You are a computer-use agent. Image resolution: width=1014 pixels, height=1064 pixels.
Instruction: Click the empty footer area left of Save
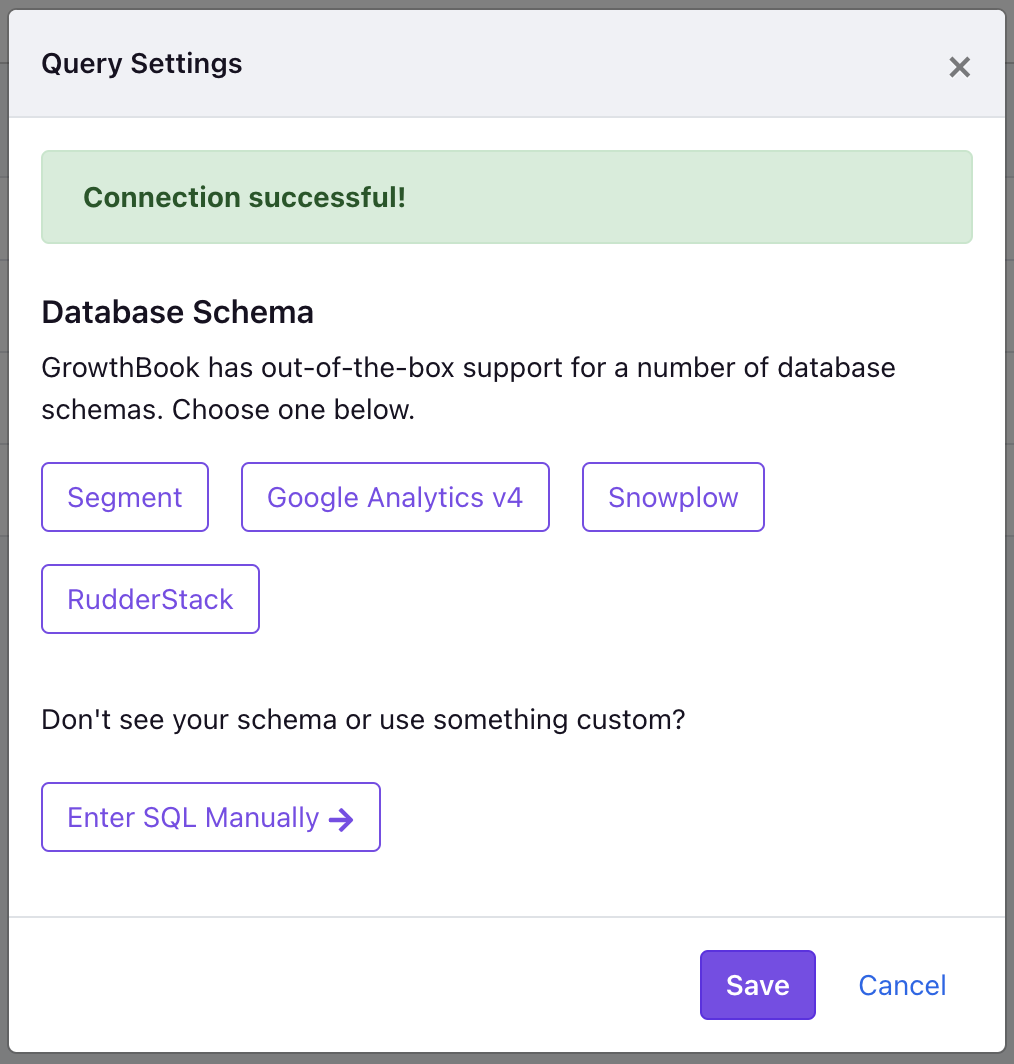tap(353, 985)
